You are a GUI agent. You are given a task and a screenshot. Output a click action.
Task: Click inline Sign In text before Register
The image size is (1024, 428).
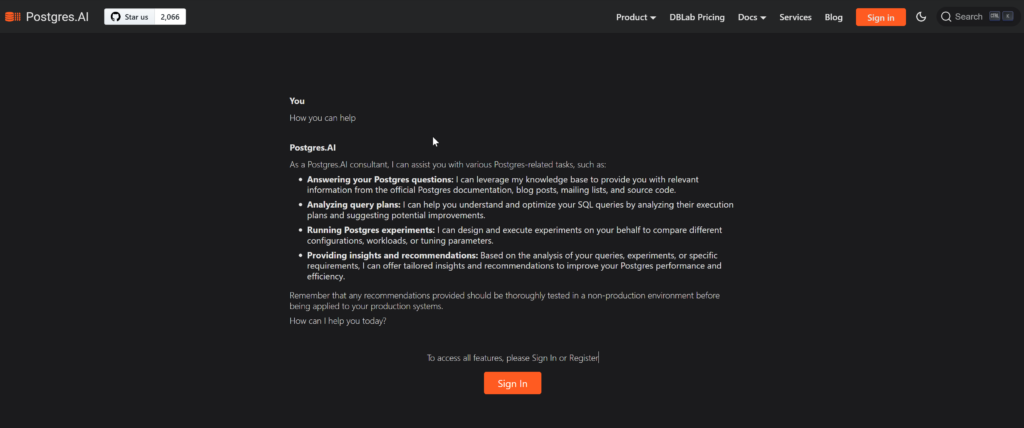(544, 358)
